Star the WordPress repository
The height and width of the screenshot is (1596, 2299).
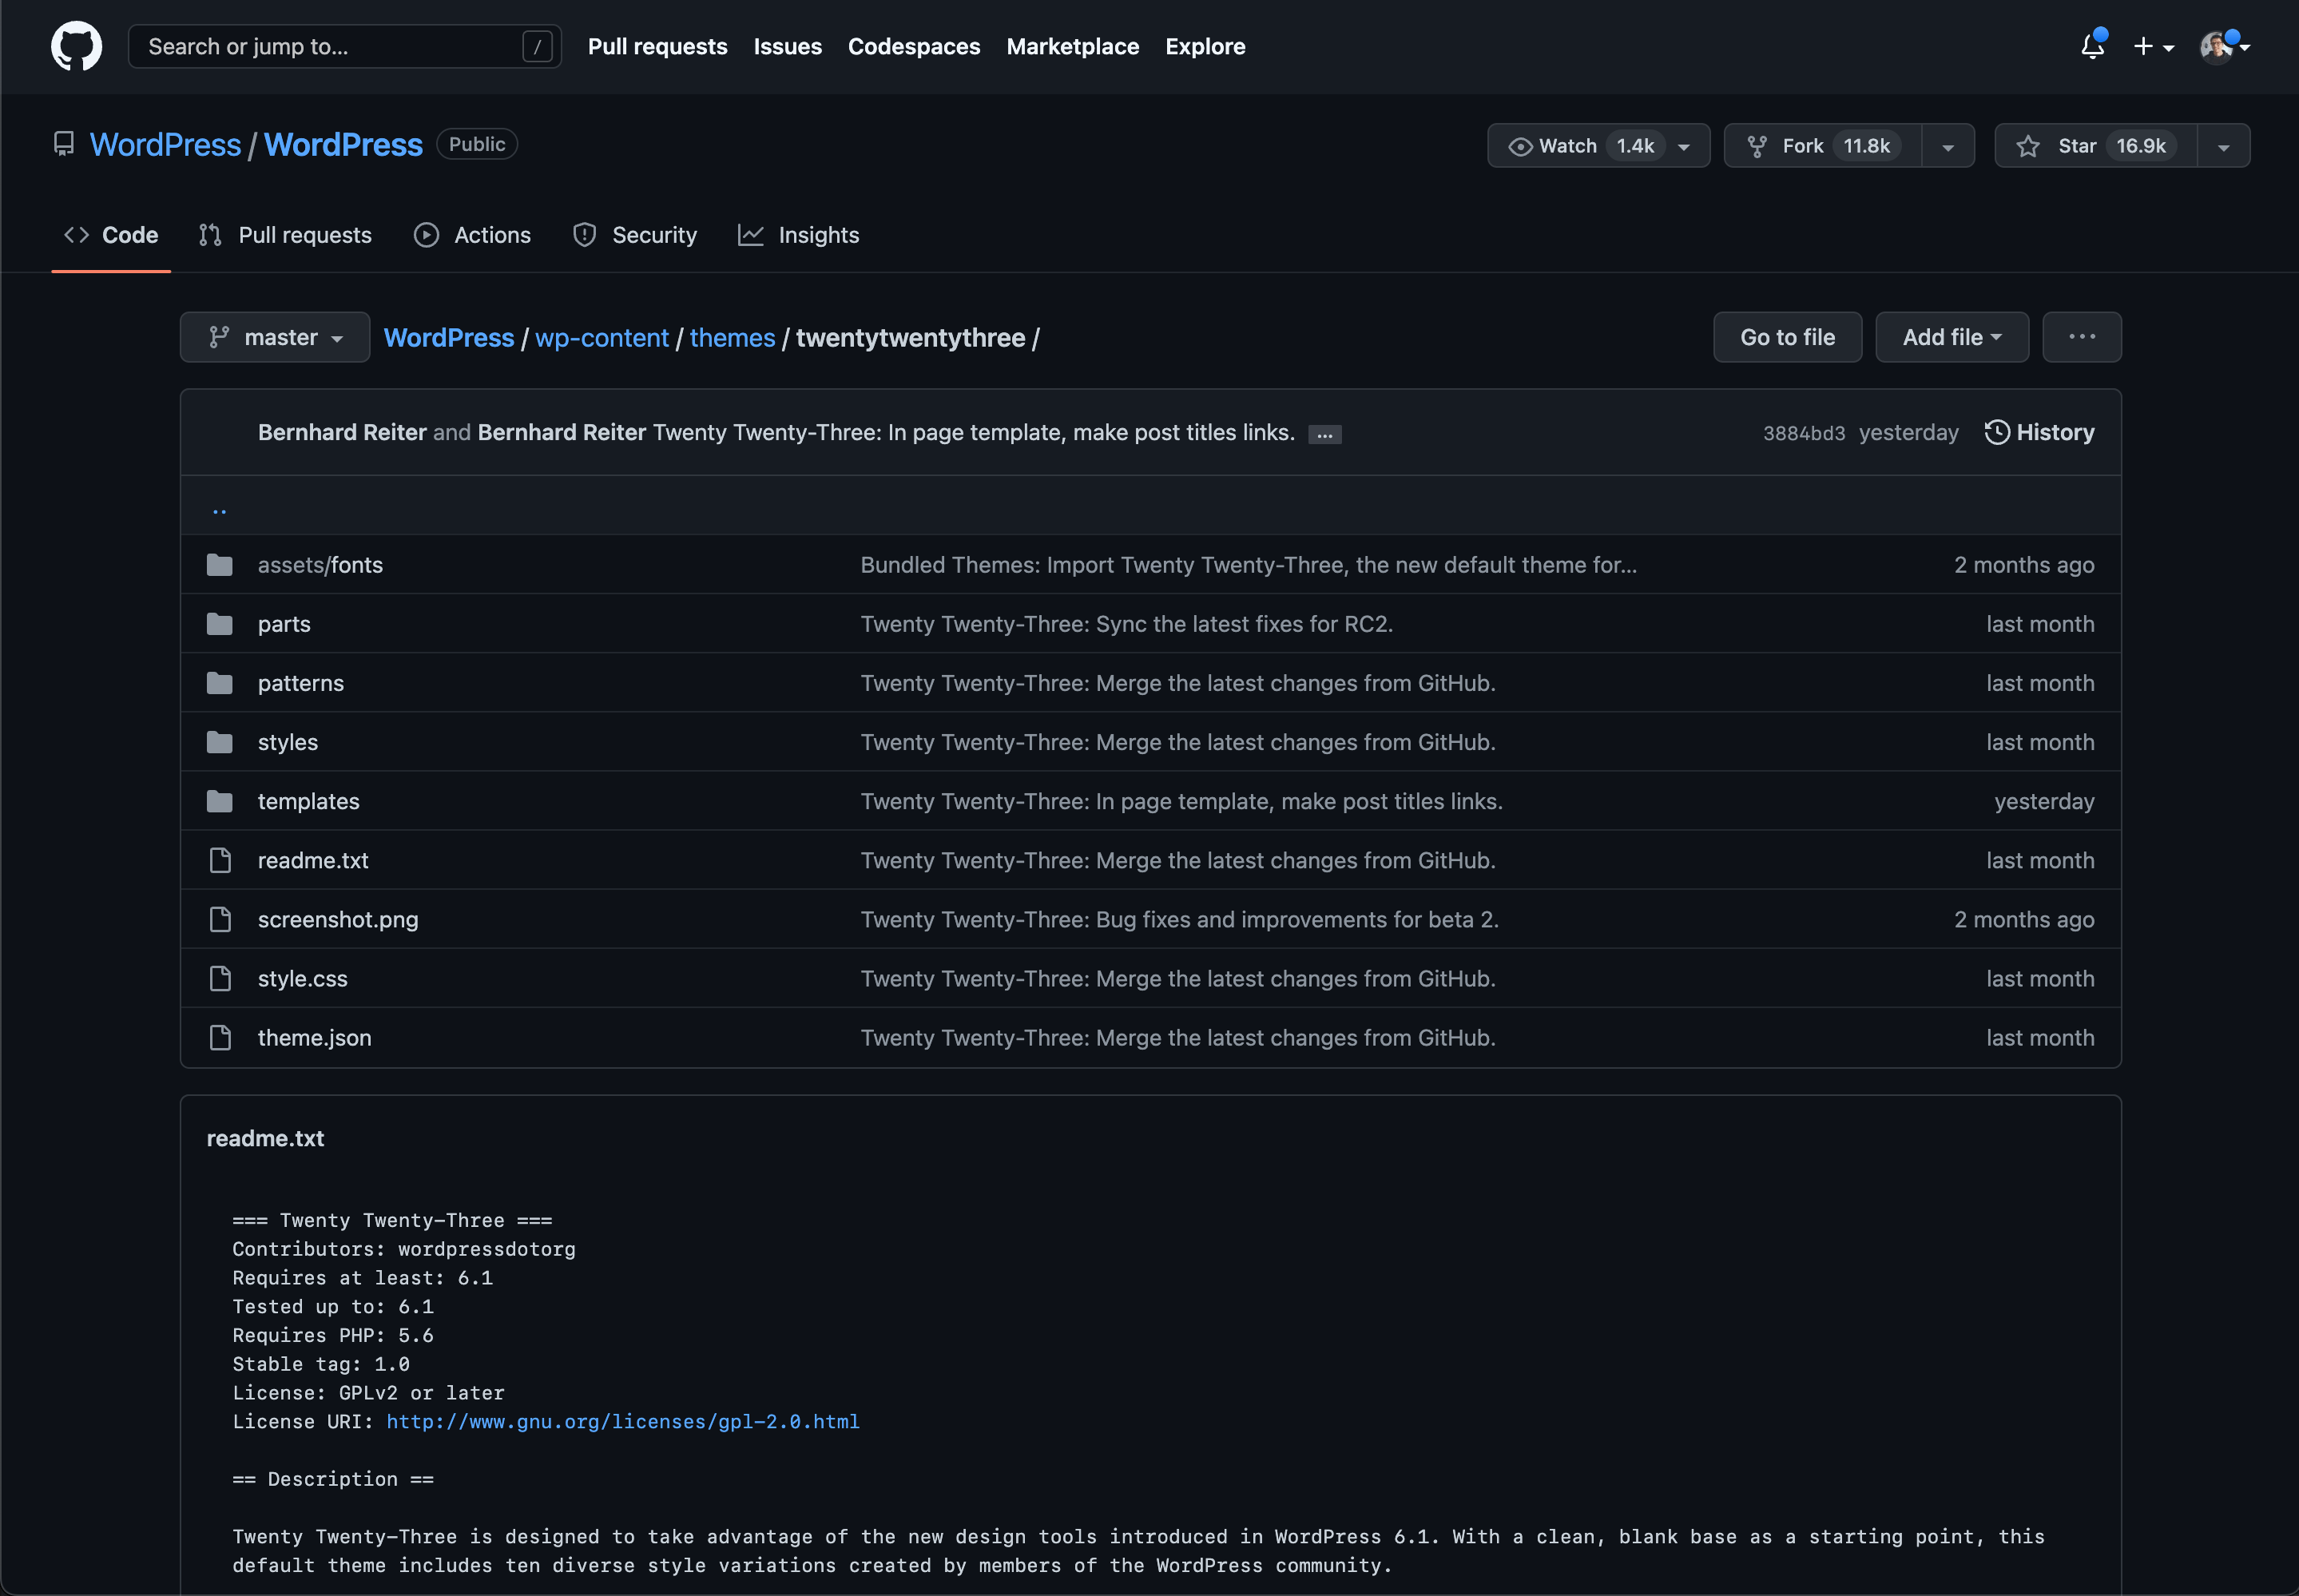pos(2096,146)
